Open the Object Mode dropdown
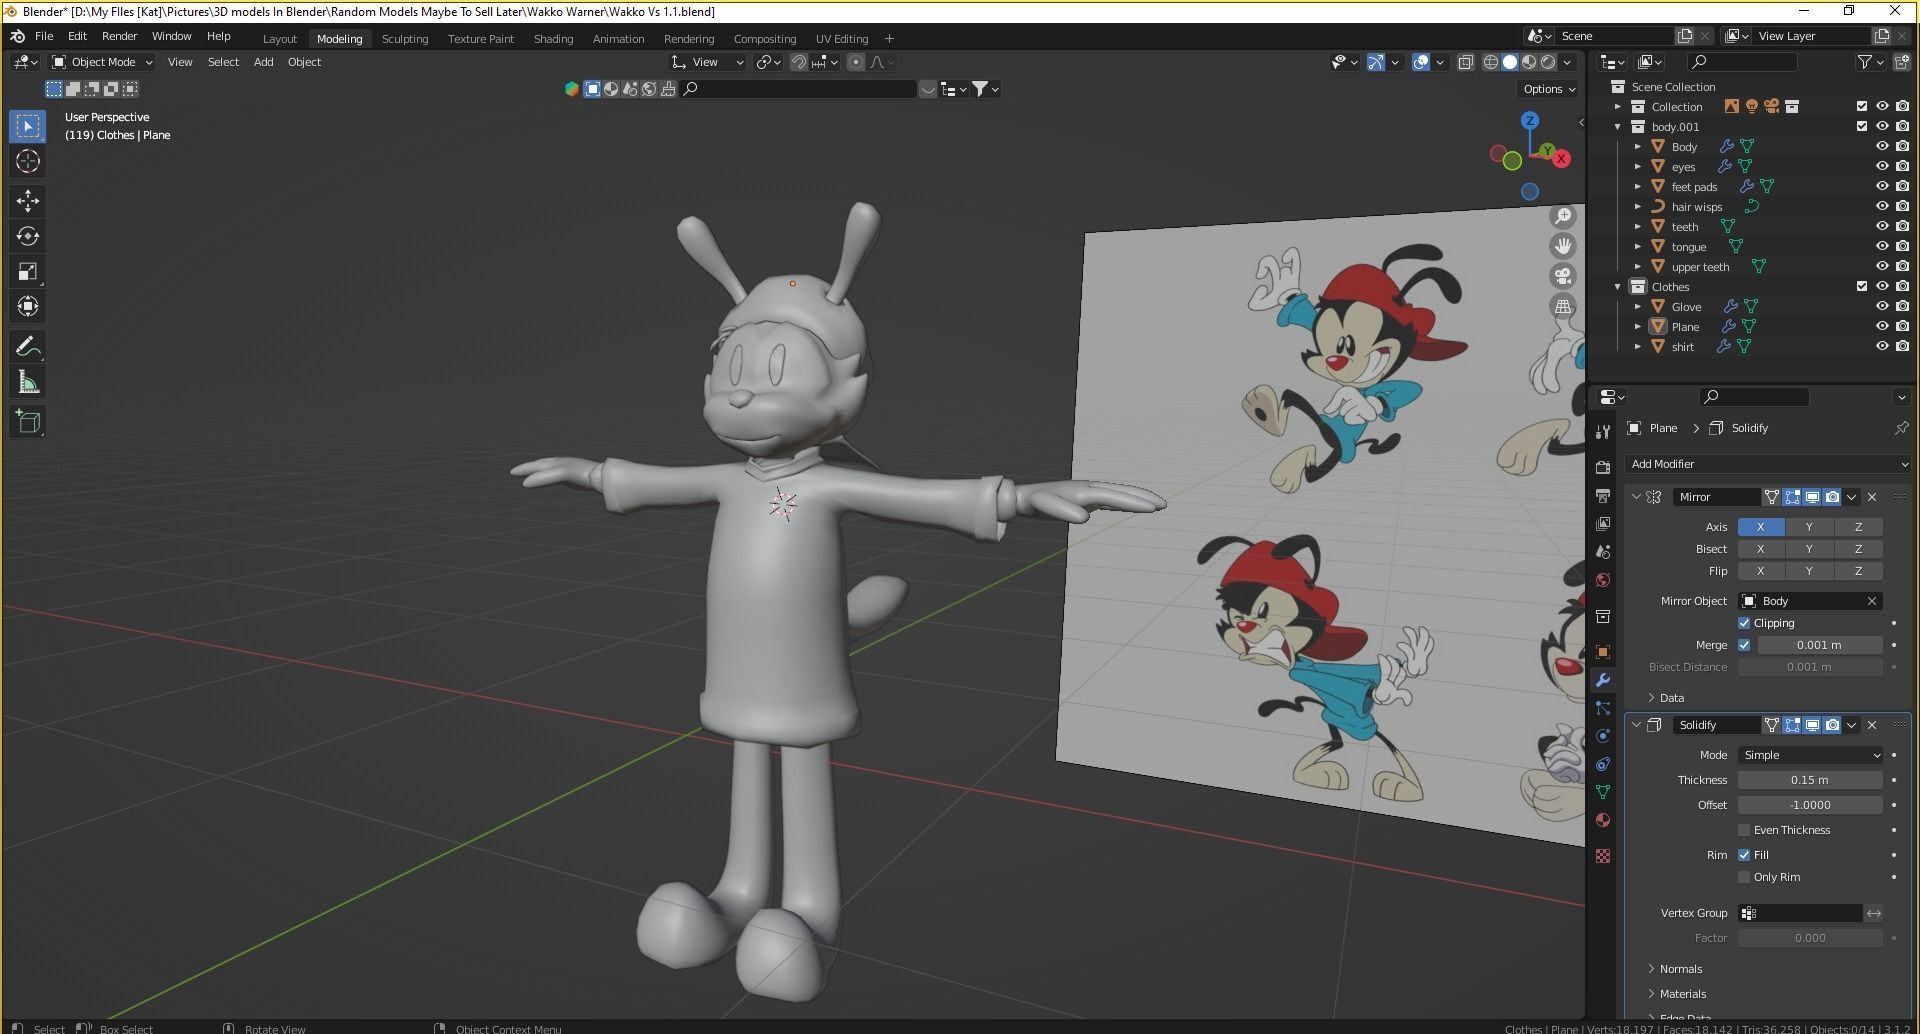This screenshot has height=1034, width=1920. coord(103,62)
